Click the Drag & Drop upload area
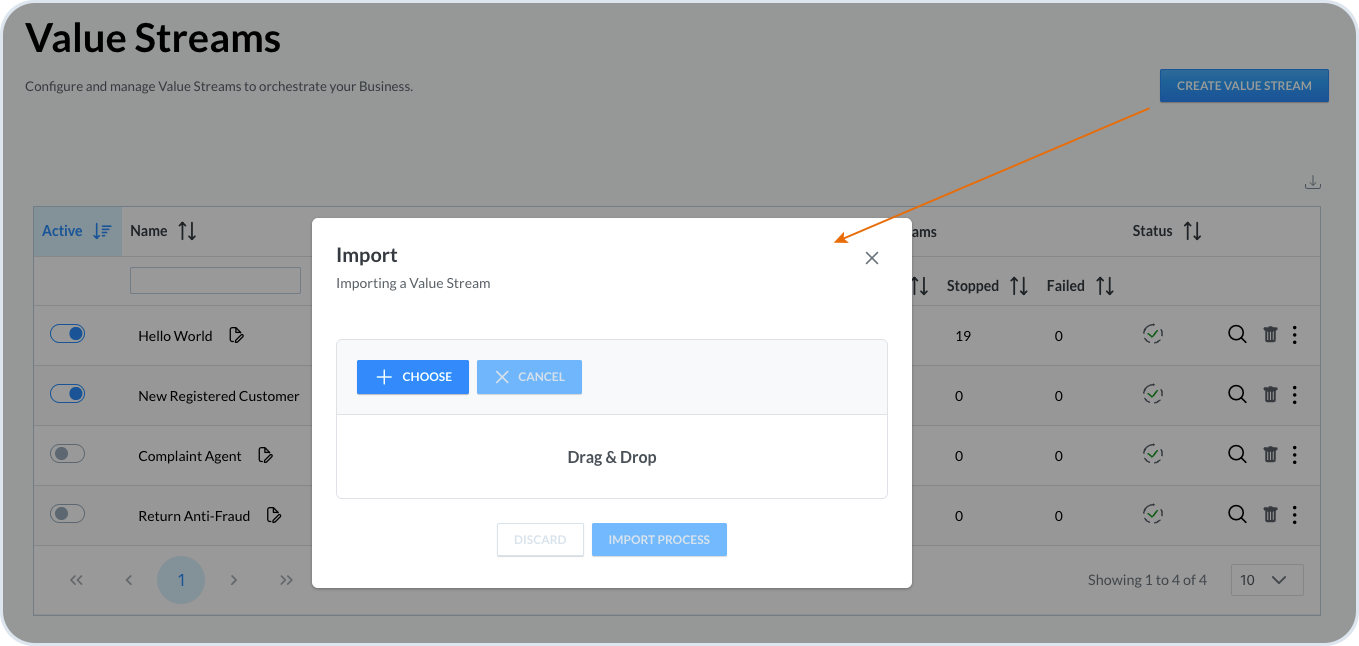Image resolution: width=1359 pixels, height=646 pixels. click(x=612, y=457)
